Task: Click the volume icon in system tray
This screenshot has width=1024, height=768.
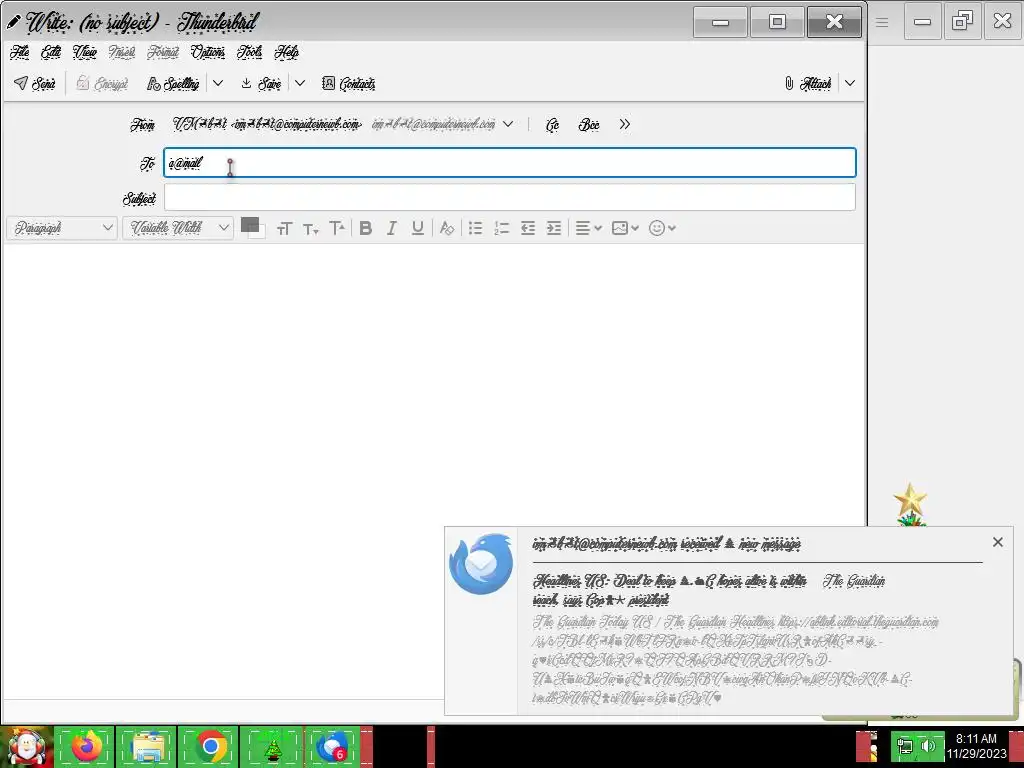Action: pyautogui.click(x=927, y=746)
